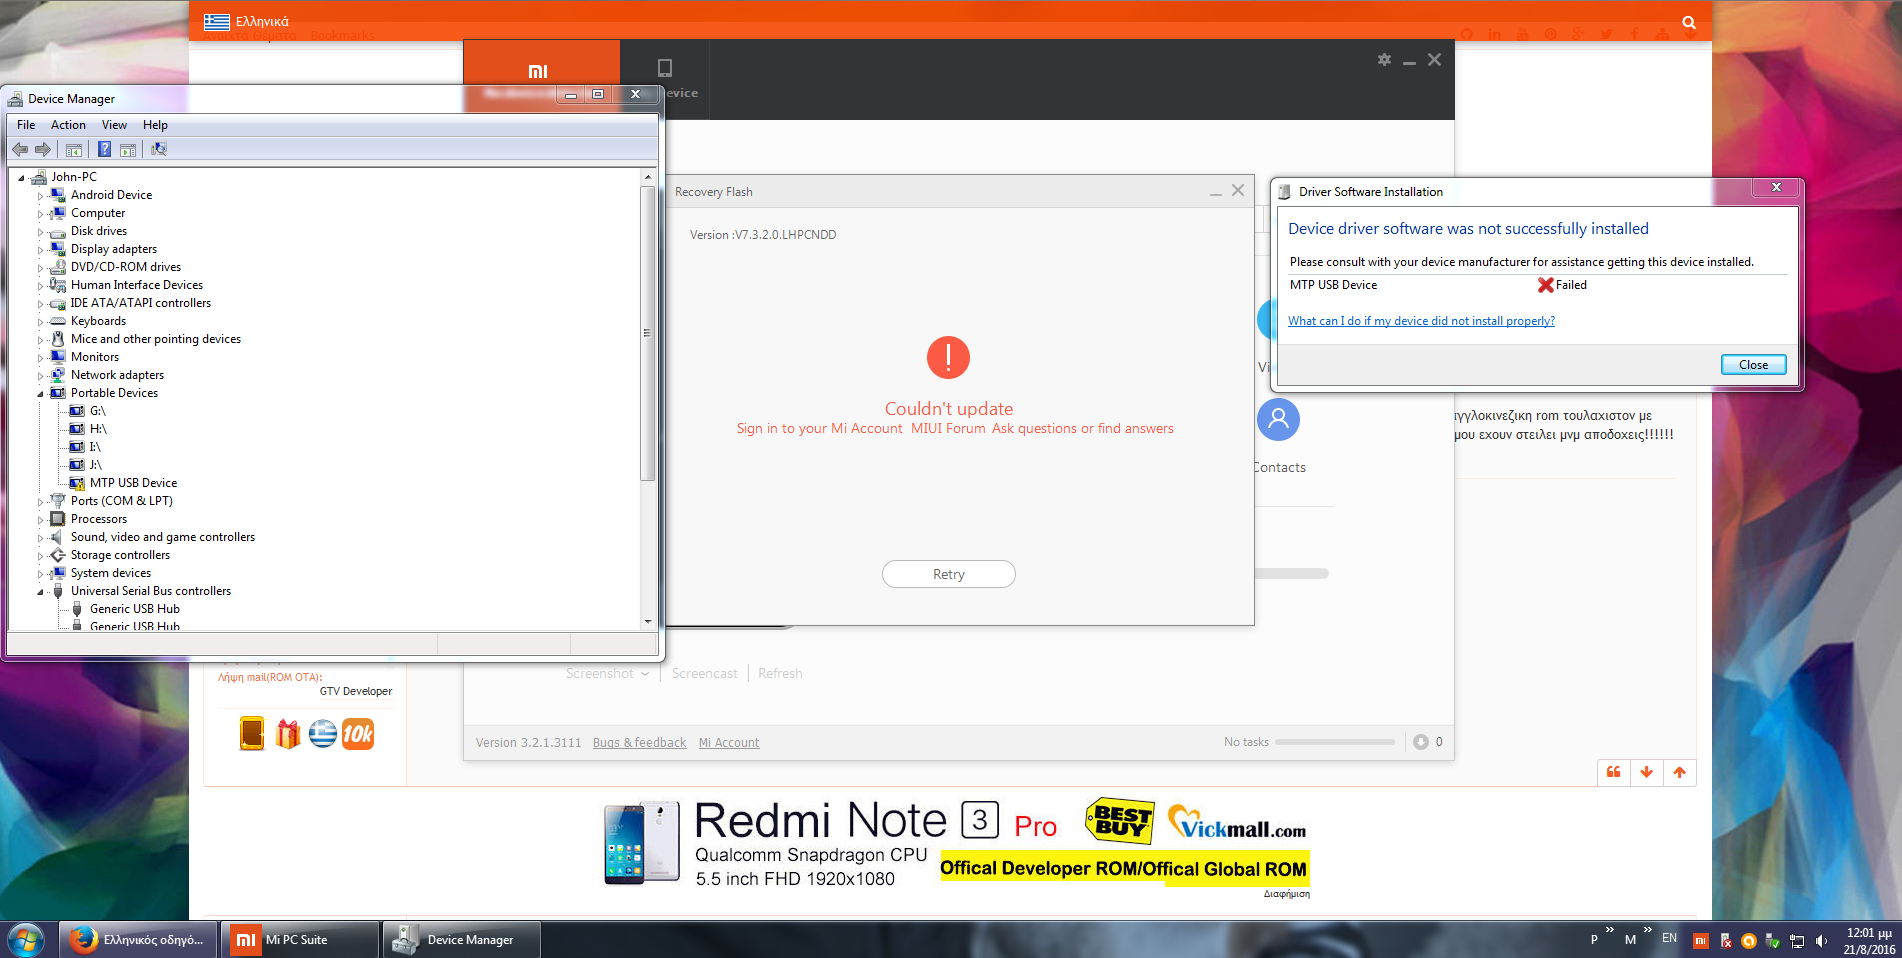
Task: Click the Scan for hardware changes toolbar icon
Action: 159,149
